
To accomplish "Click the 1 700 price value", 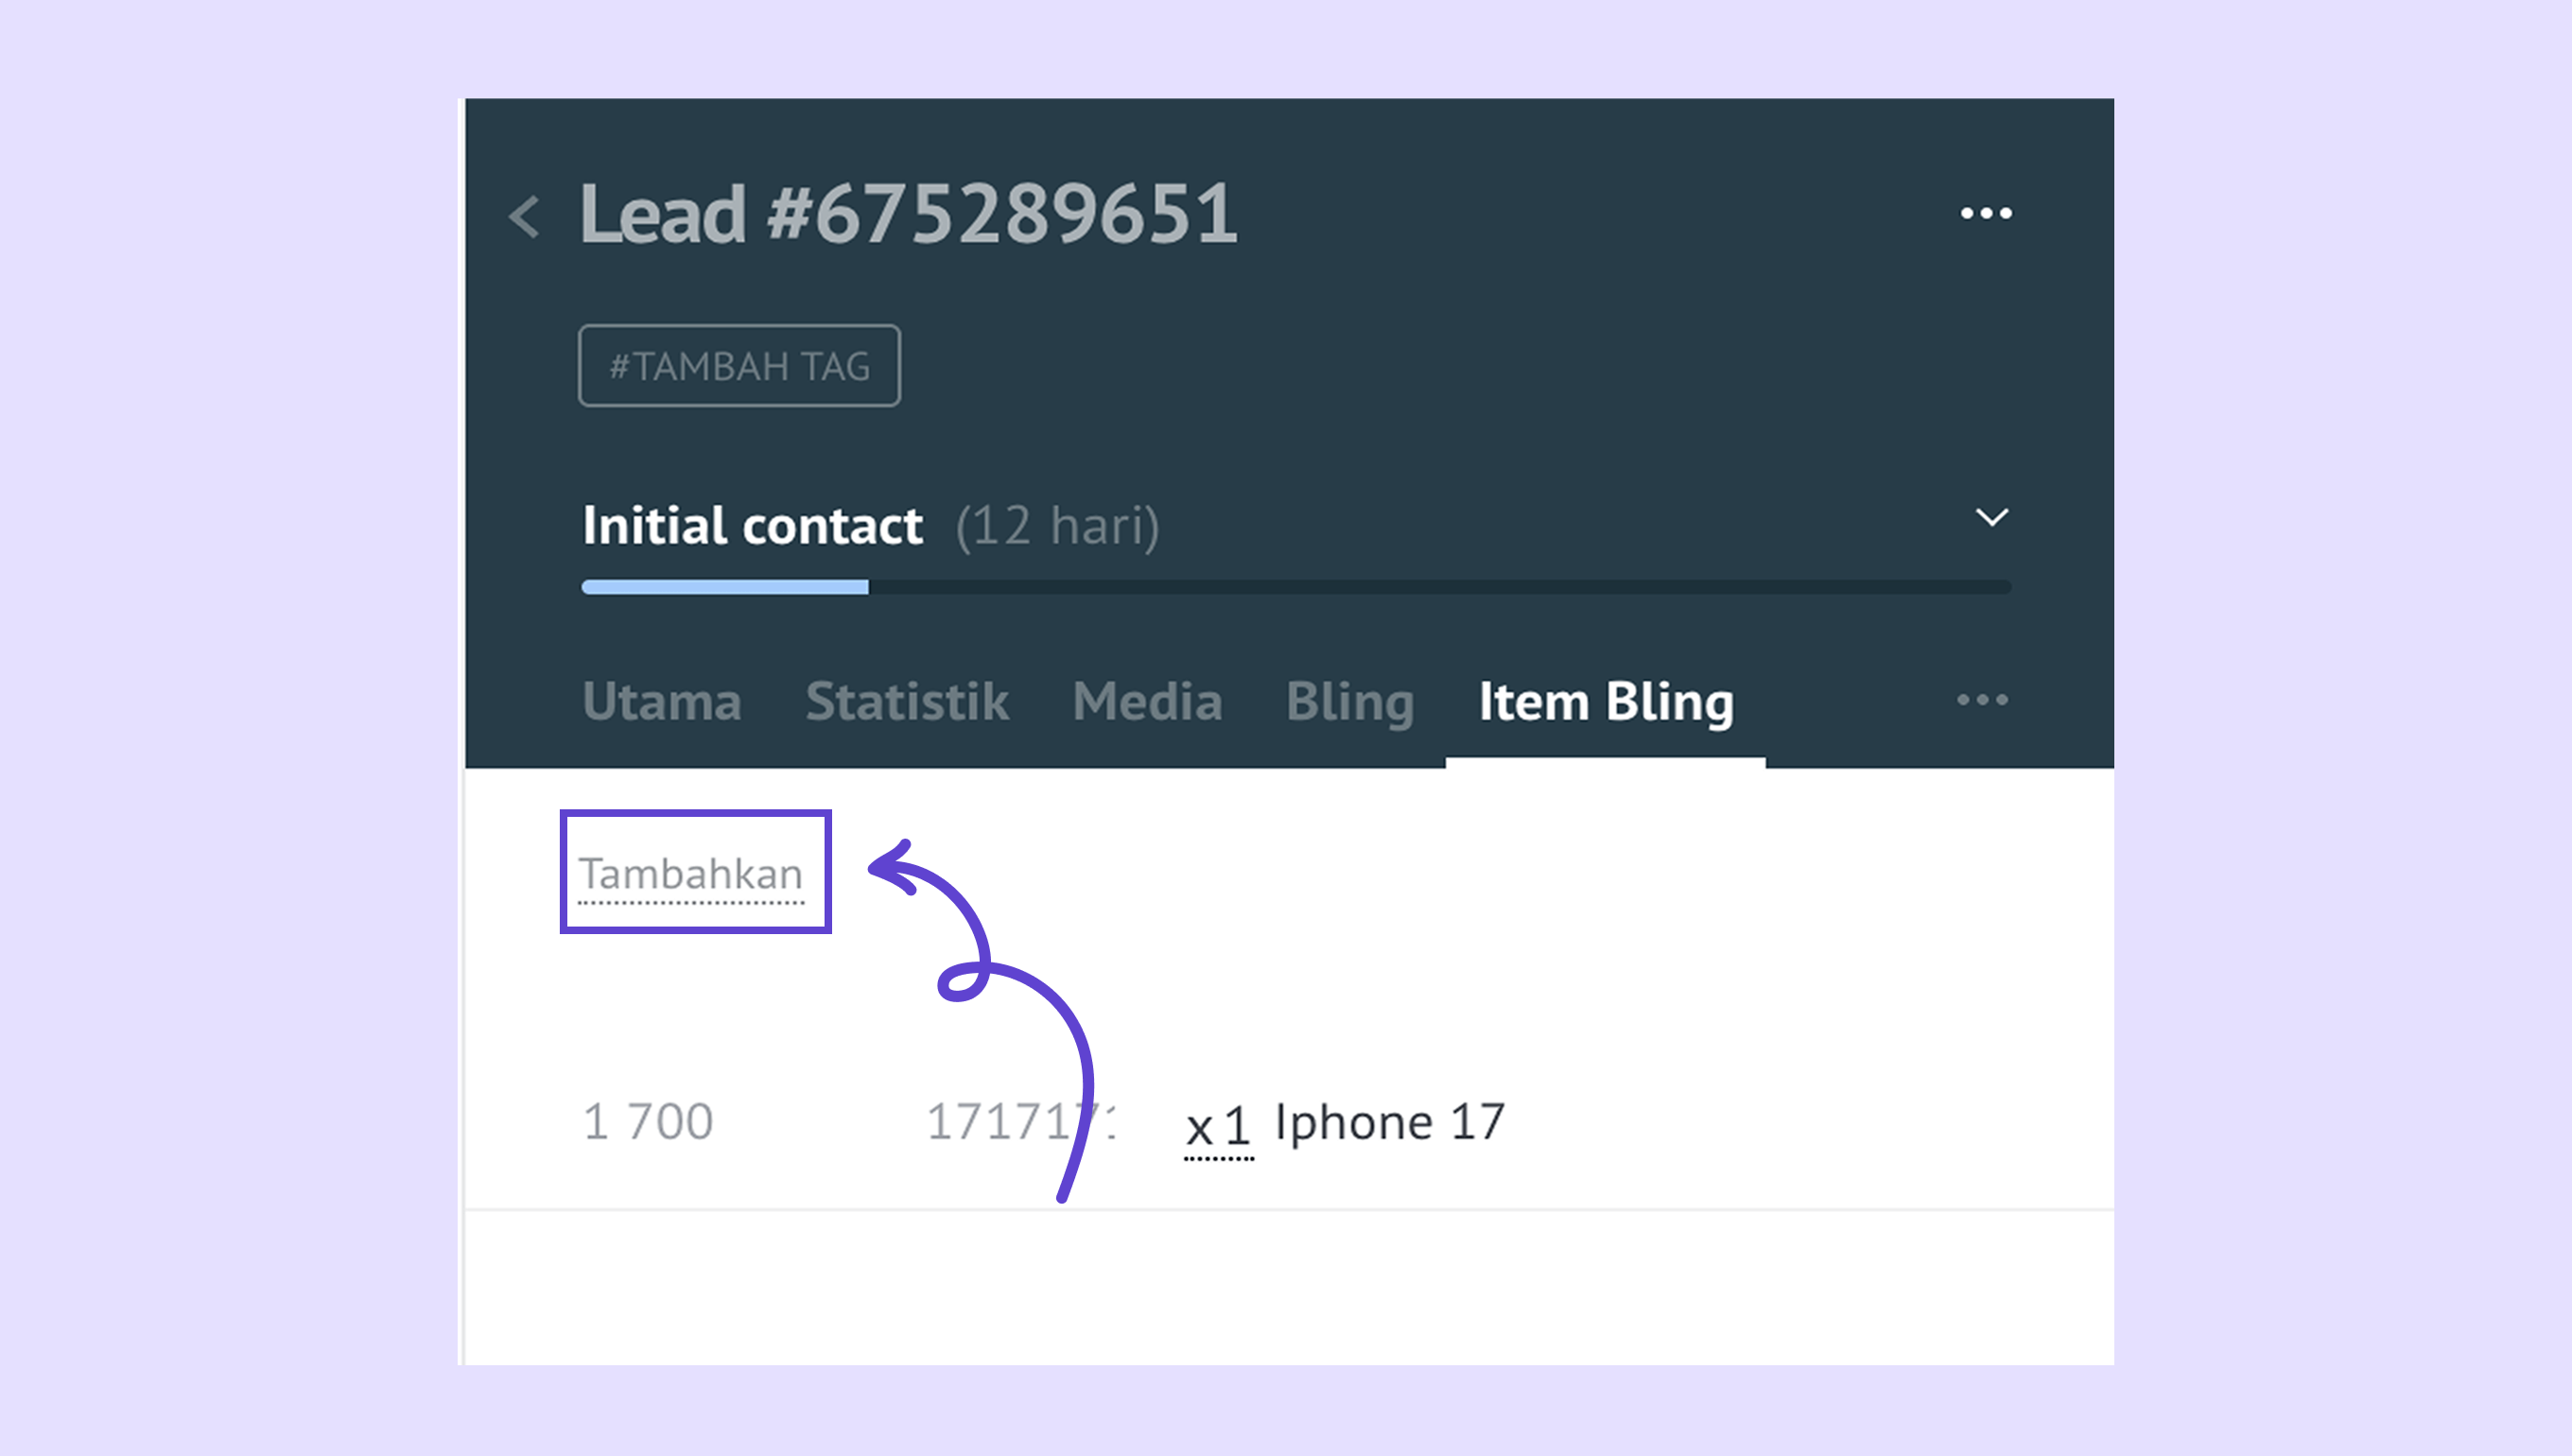I will pyautogui.click(x=648, y=1122).
